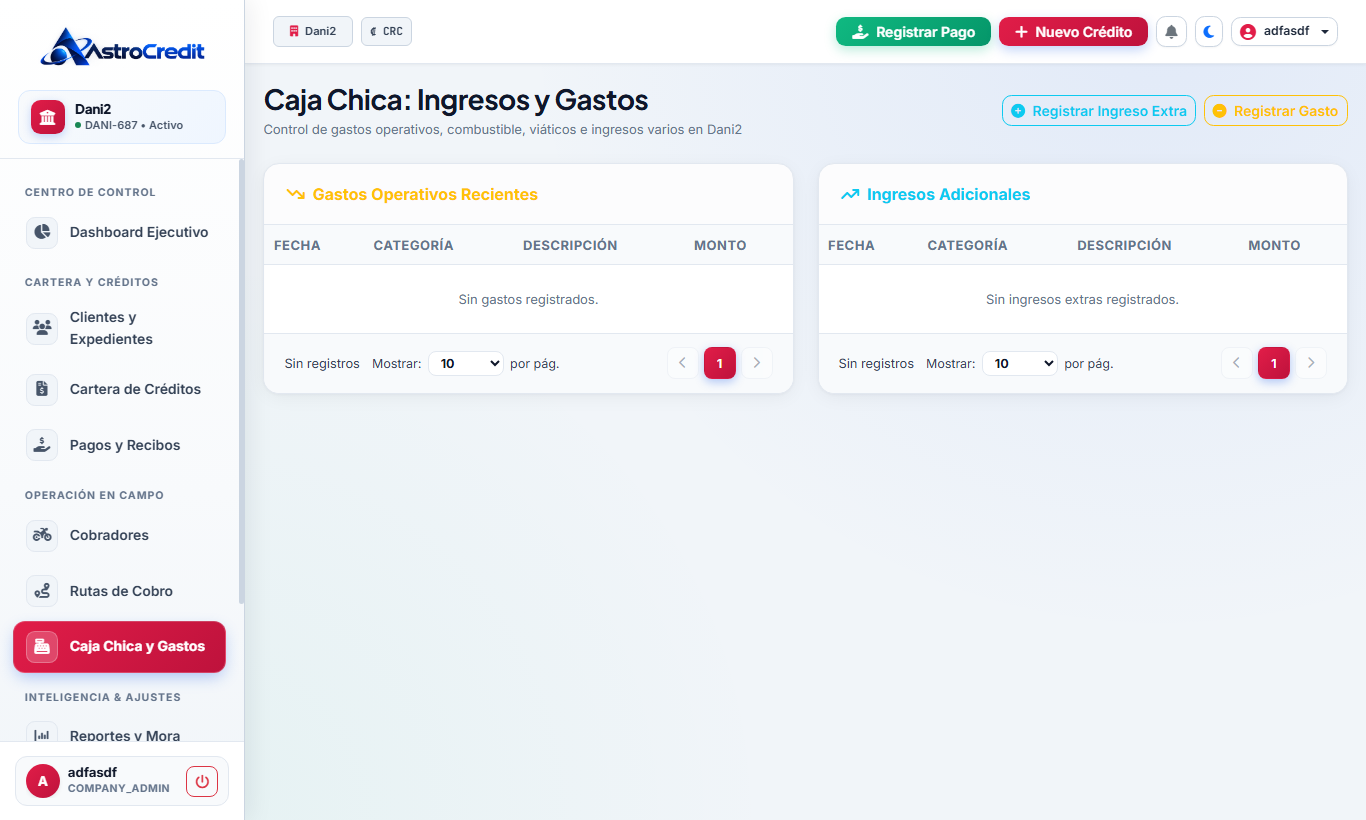Click the Dani2 chip in the header
1366x820 pixels.
click(313, 31)
